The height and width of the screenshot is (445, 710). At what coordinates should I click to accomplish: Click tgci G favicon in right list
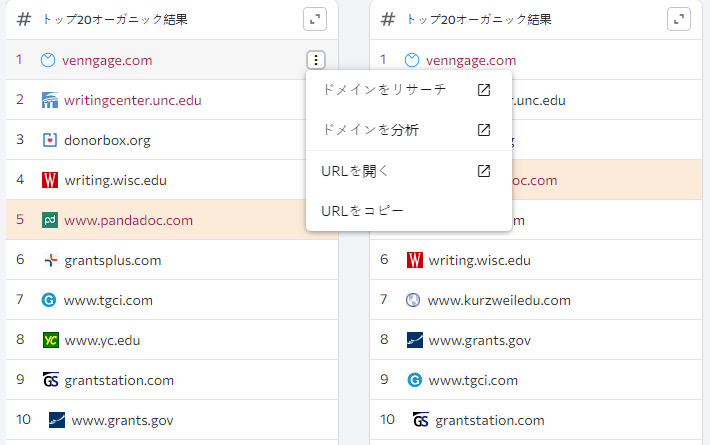(x=415, y=380)
